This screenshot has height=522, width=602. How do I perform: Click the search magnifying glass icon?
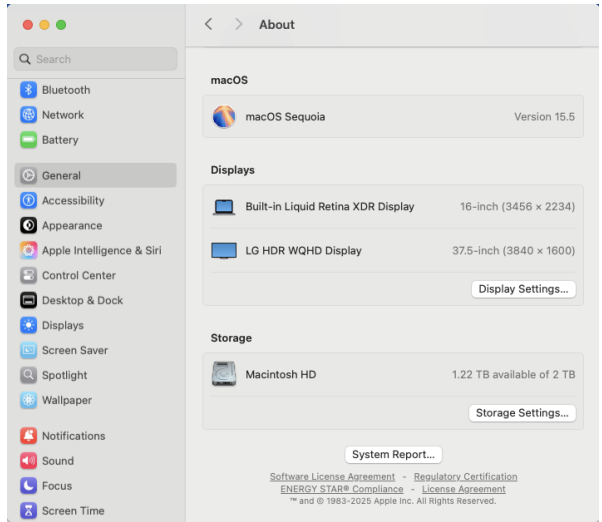pyautogui.click(x=25, y=59)
